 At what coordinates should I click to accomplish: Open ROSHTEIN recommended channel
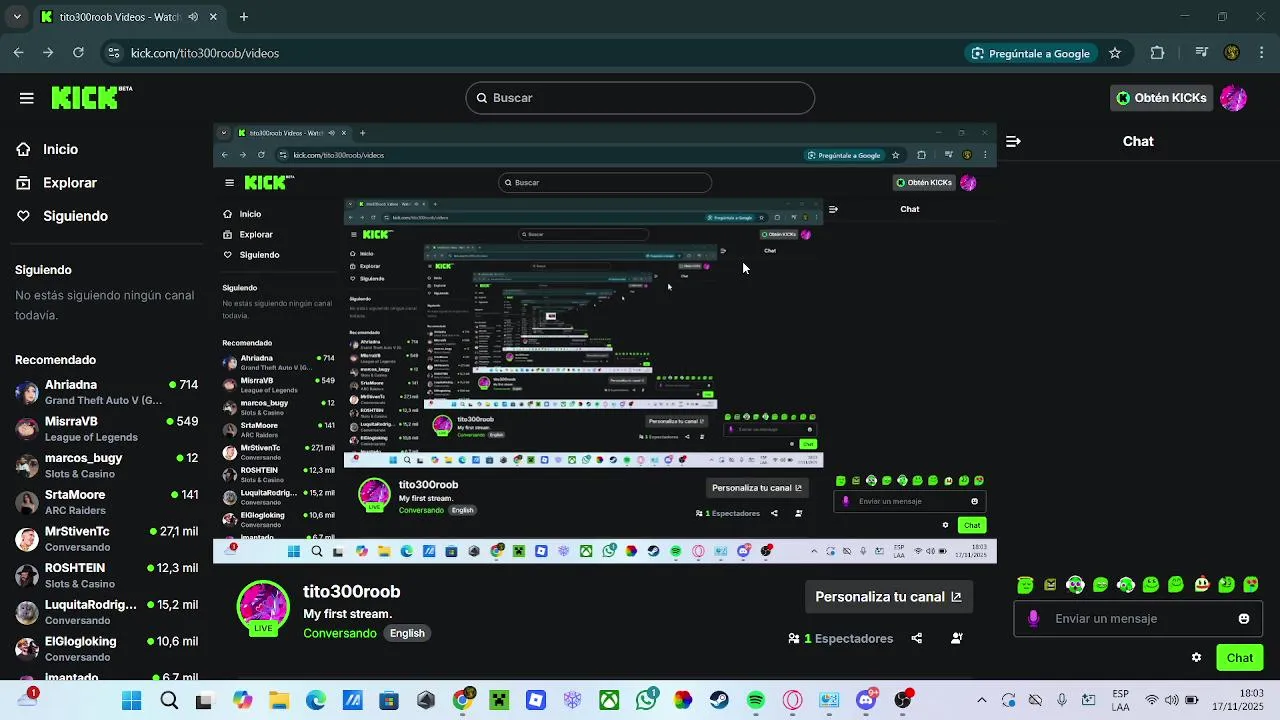pos(106,575)
